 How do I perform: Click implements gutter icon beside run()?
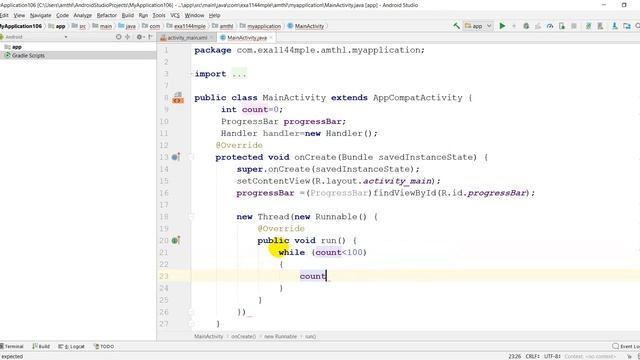[x=176, y=240]
